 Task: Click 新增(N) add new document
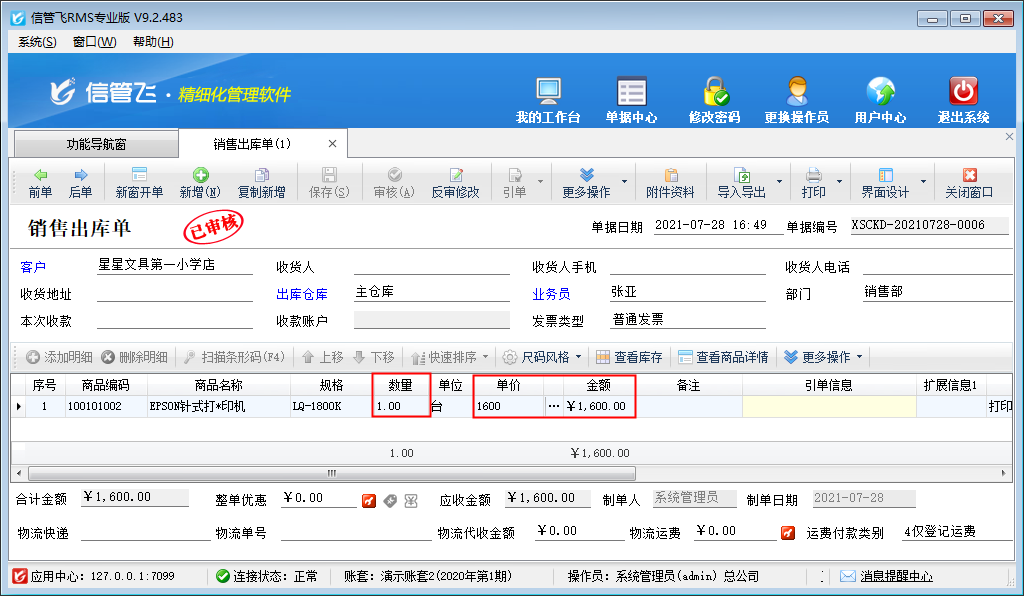coord(200,183)
